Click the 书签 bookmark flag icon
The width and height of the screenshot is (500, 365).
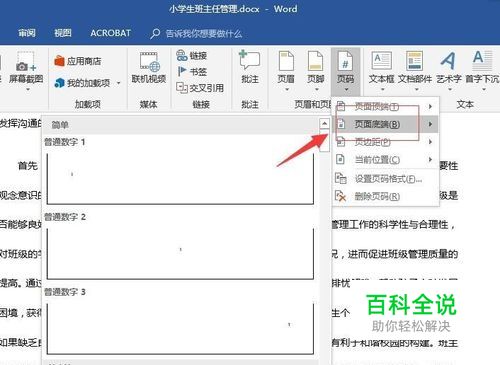[182, 71]
